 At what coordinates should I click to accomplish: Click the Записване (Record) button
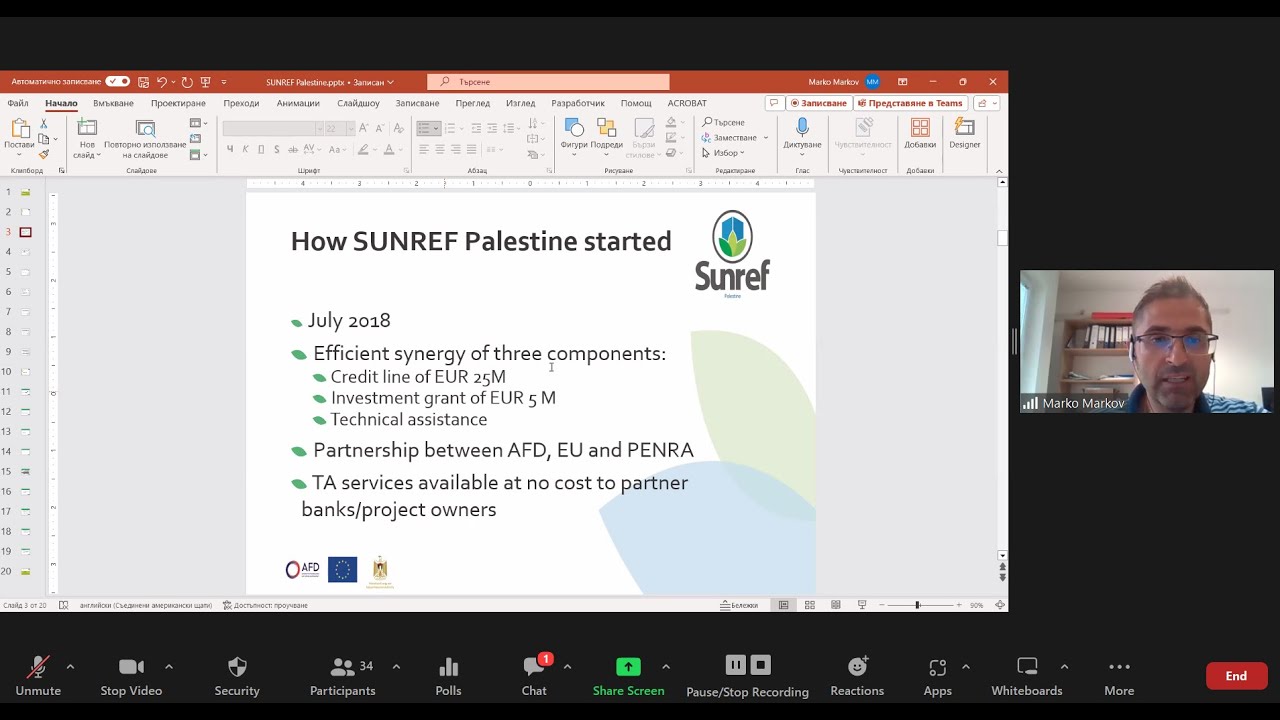[819, 103]
